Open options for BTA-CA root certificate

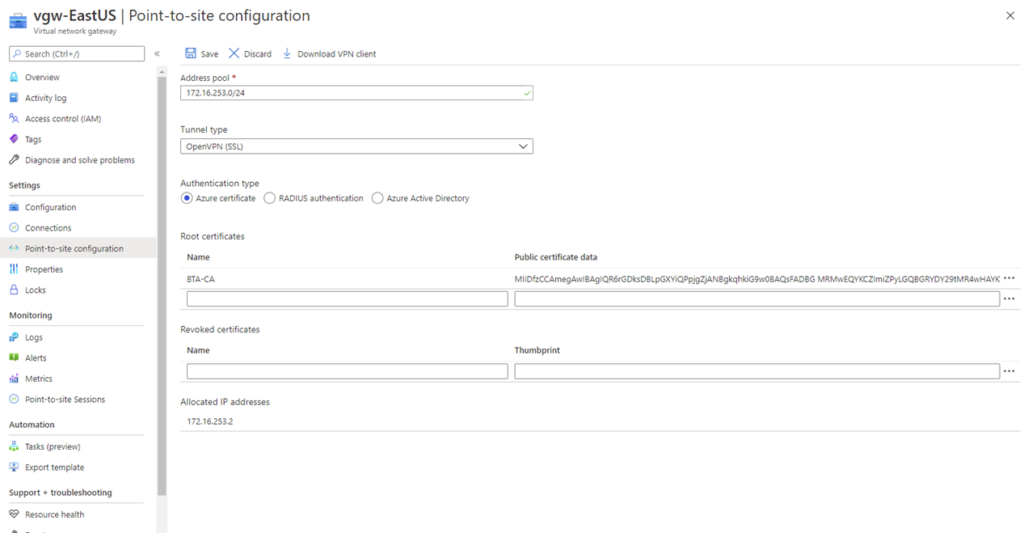tap(1009, 278)
